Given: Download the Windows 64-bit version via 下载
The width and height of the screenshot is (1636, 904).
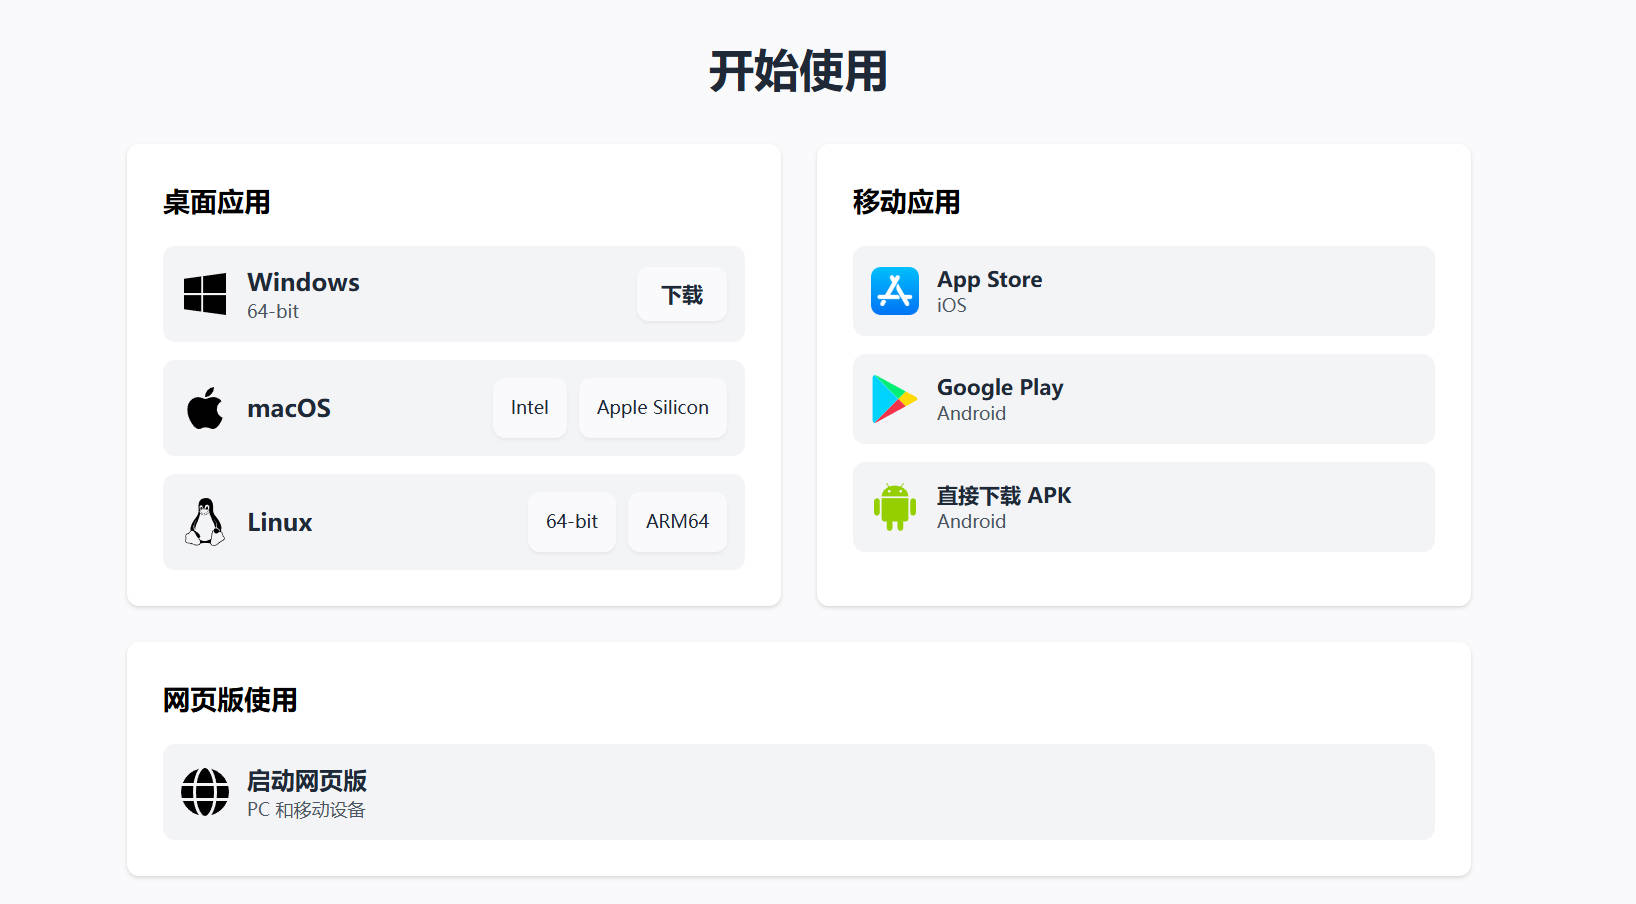Looking at the screenshot, I should [682, 294].
